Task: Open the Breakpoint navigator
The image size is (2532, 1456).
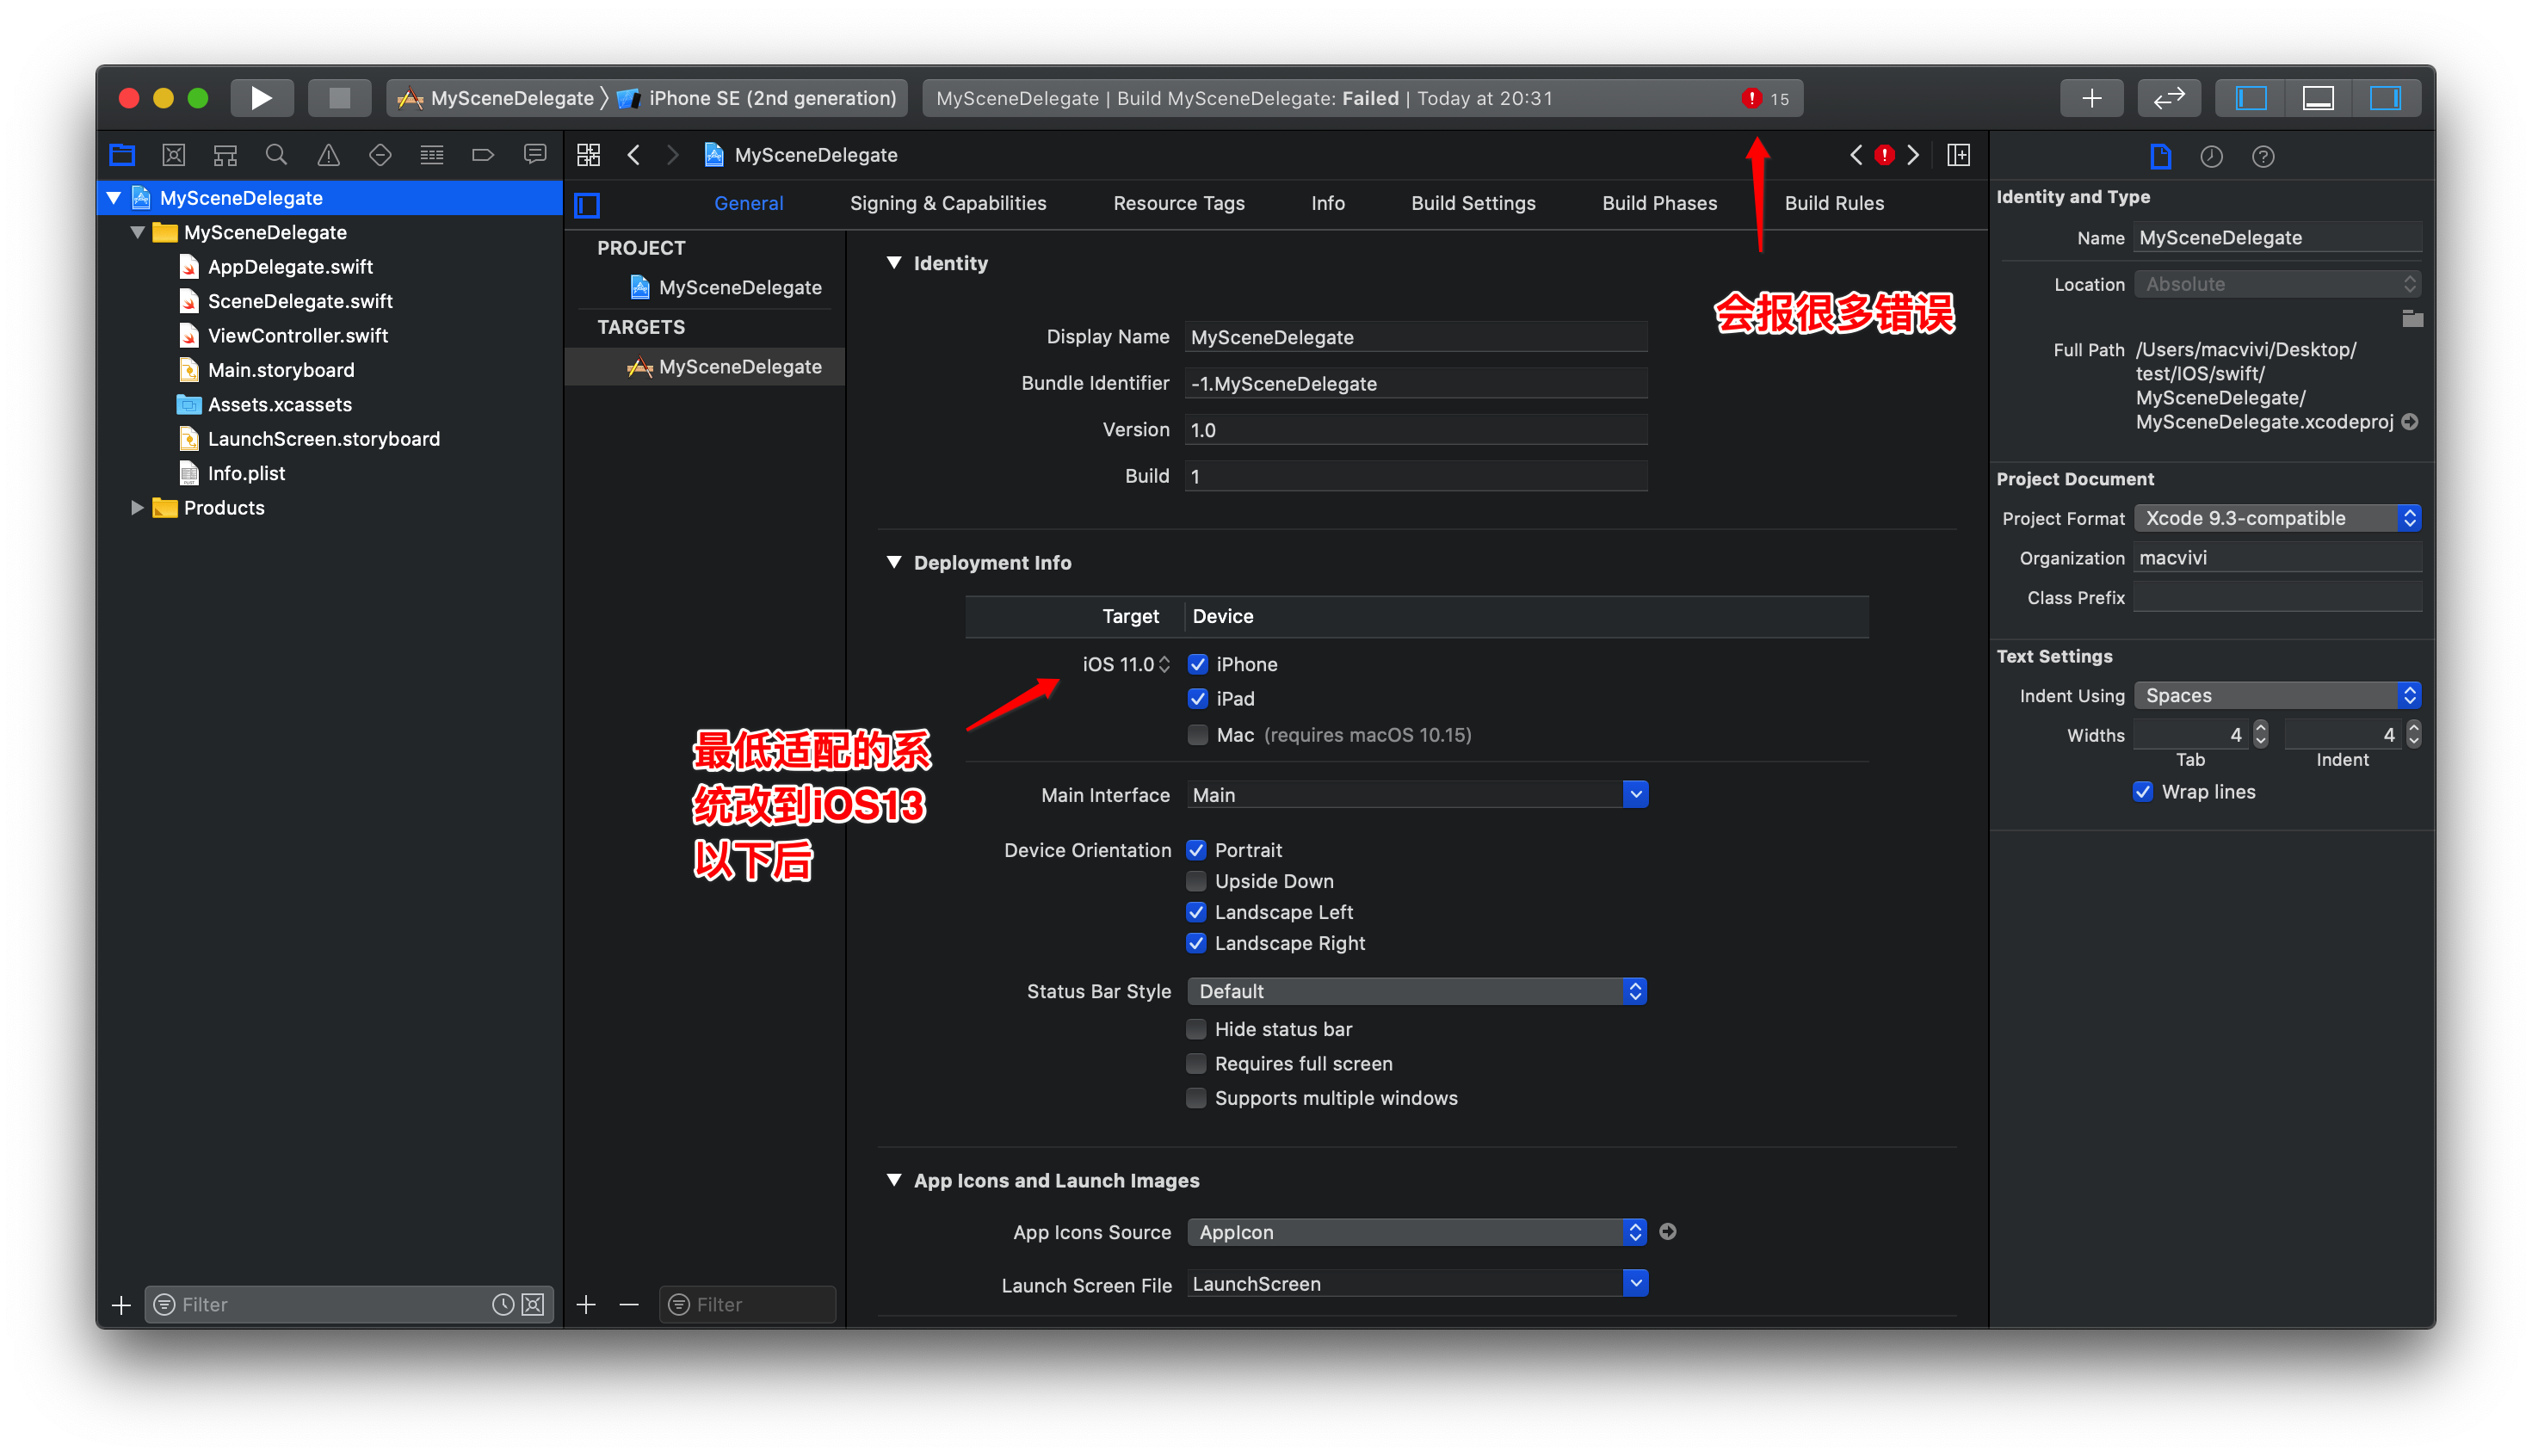Action: (483, 155)
